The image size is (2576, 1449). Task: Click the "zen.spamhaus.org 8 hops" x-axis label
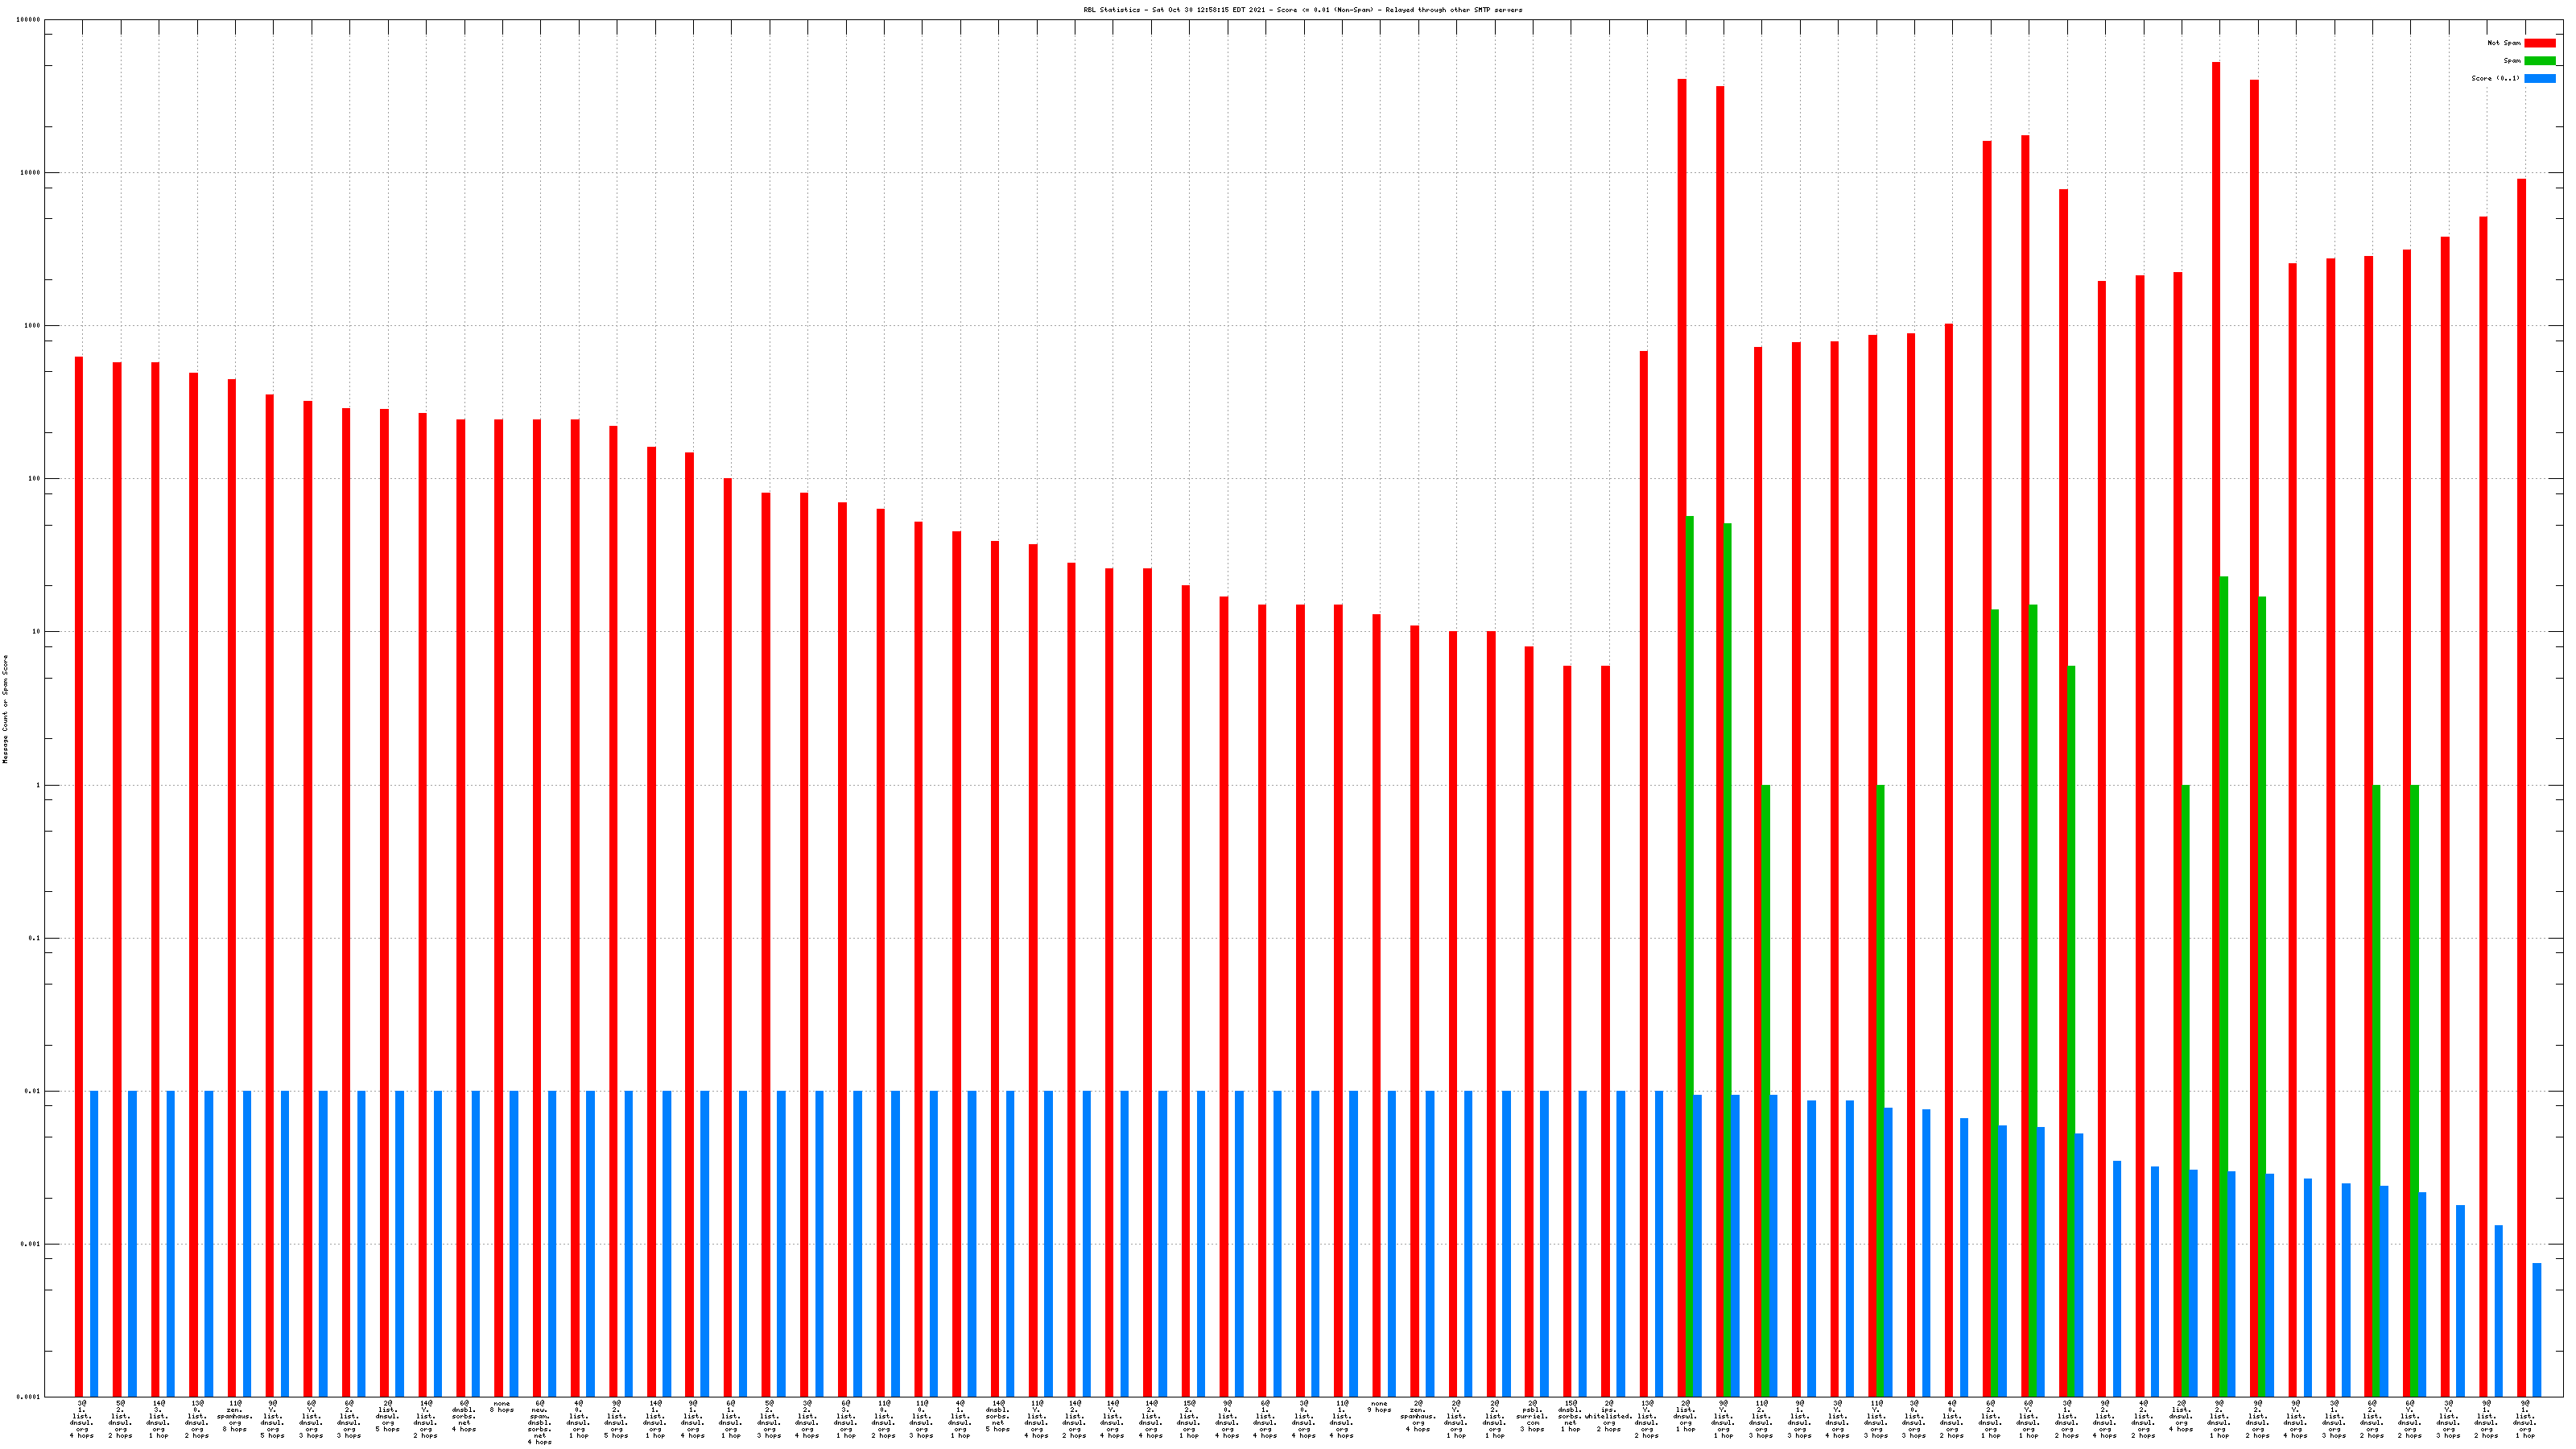pyautogui.click(x=235, y=1416)
